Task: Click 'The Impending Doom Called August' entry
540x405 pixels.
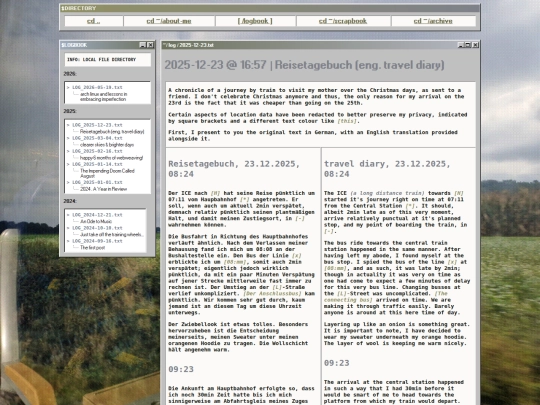Action: click(x=107, y=173)
